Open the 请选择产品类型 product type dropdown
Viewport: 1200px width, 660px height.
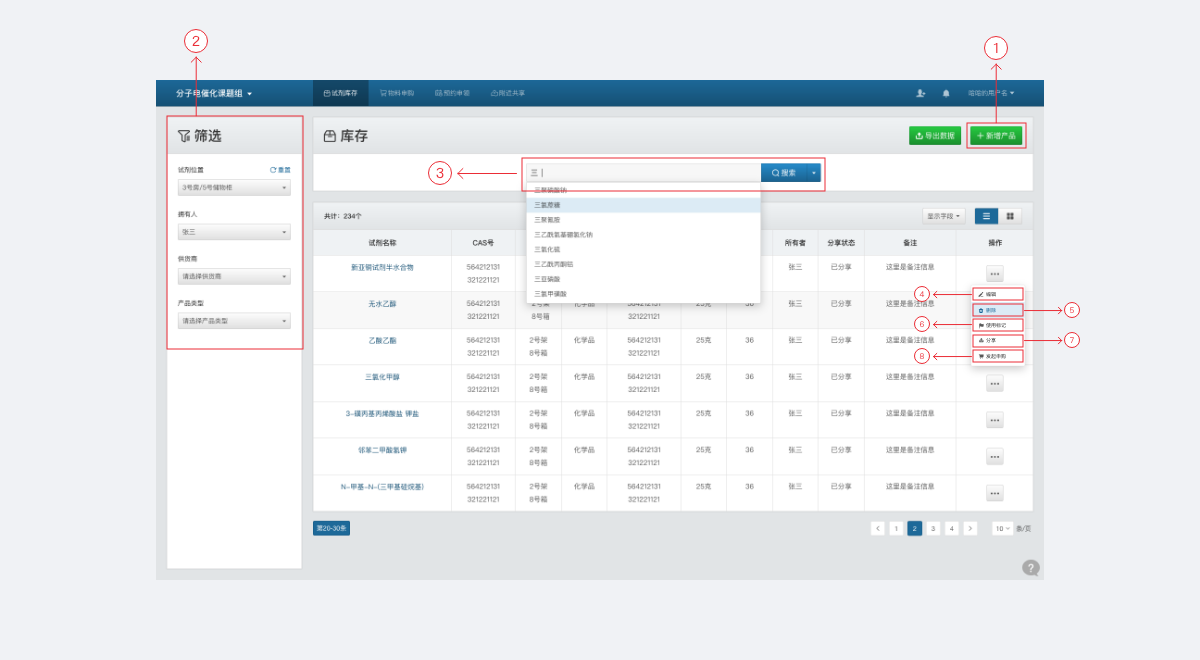tap(234, 321)
